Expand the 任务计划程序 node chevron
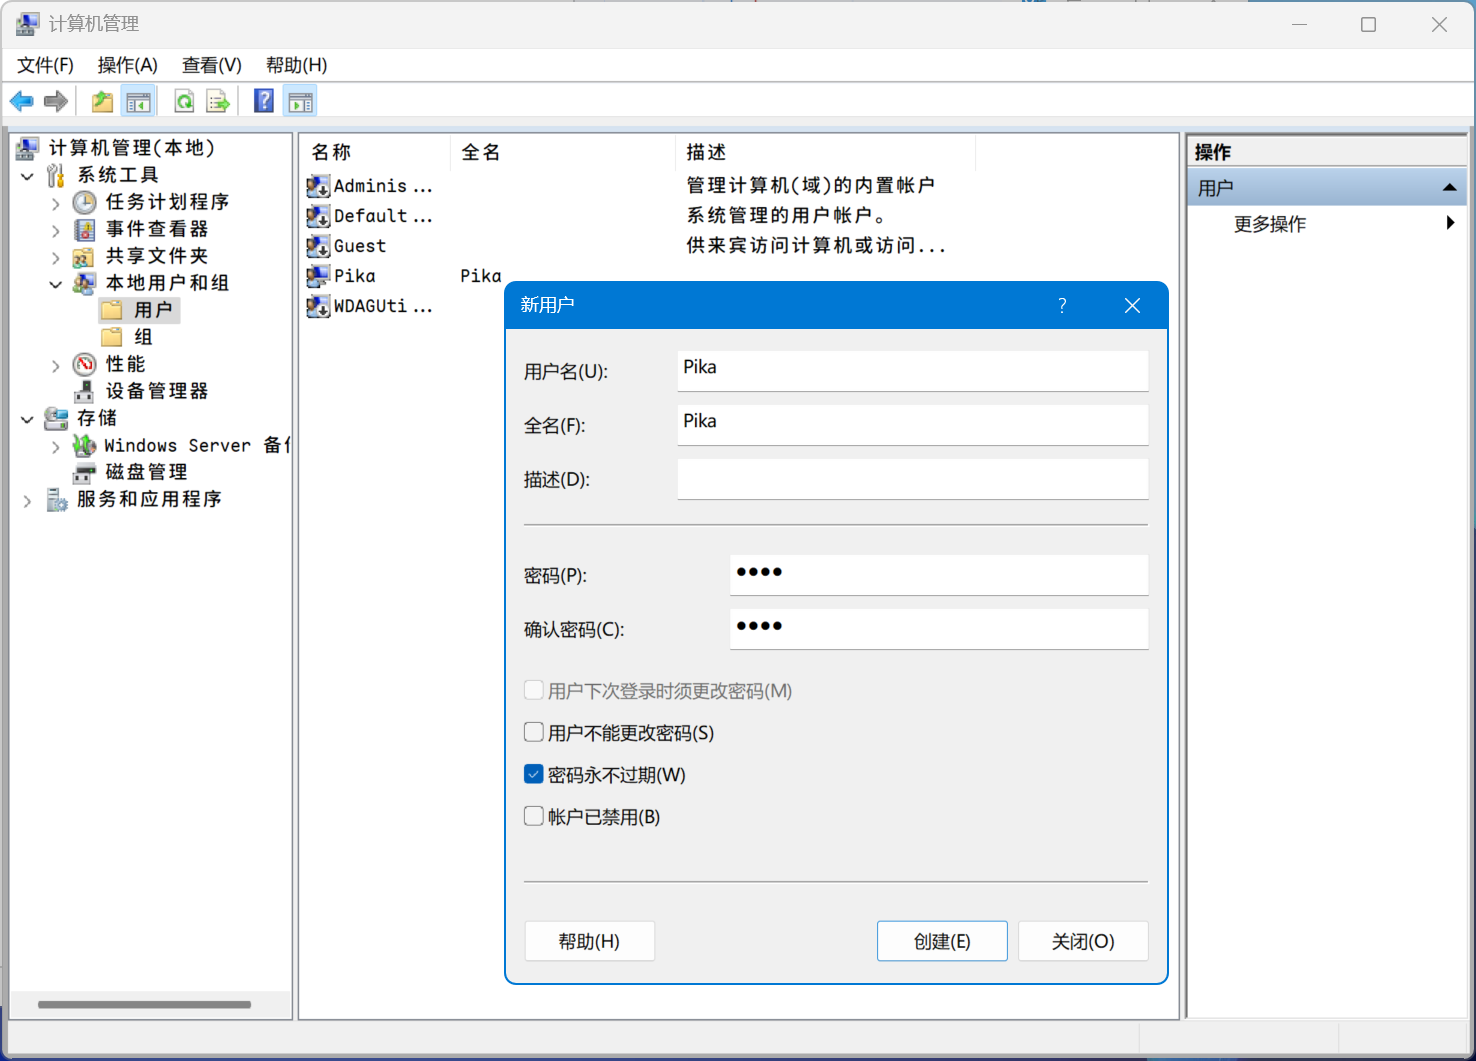The width and height of the screenshot is (1476, 1061). pos(56,203)
